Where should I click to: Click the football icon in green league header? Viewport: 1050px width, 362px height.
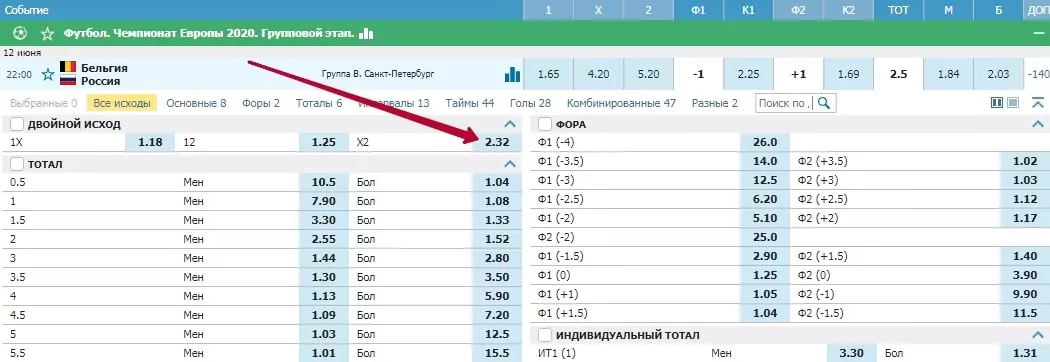pos(19,33)
